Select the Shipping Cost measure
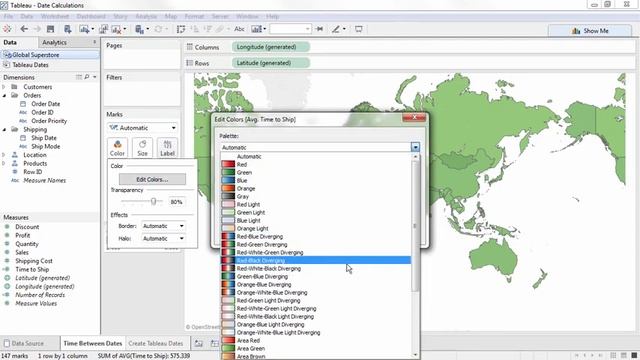This screenshot has width=640, height=360. click(34, 261)
